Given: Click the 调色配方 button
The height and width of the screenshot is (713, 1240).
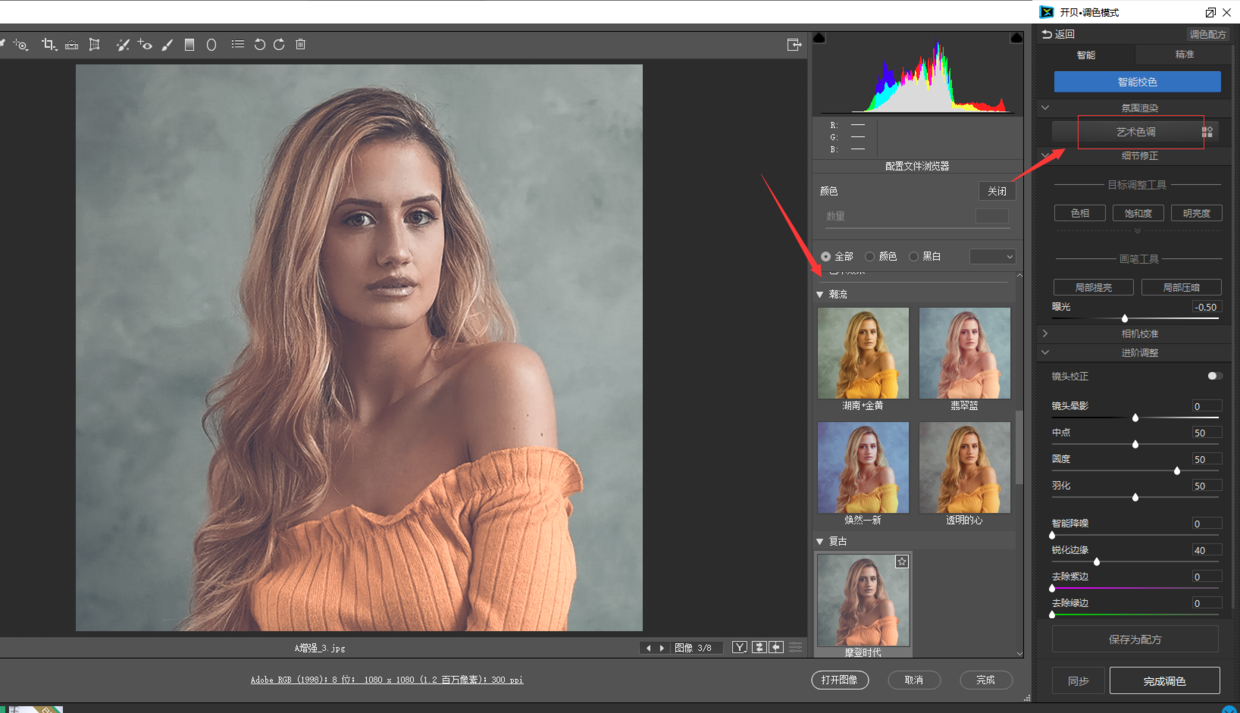Looking at the screenshot, I should coord(1207,34).
